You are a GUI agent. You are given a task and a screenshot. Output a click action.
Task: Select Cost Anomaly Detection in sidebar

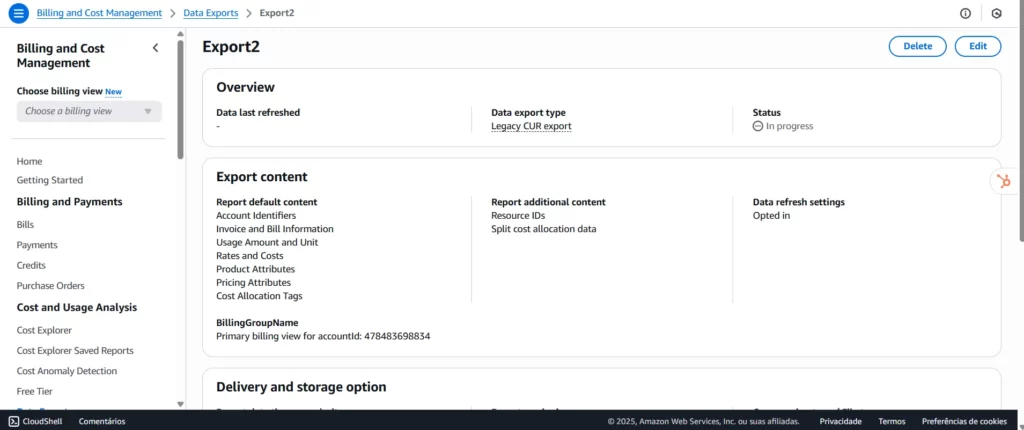click(67, 371)
